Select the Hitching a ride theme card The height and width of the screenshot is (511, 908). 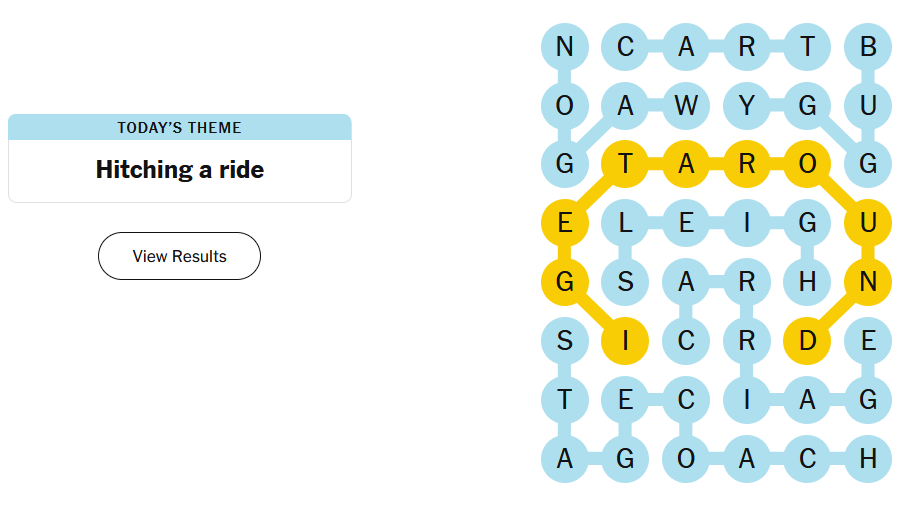click(180, 158)
